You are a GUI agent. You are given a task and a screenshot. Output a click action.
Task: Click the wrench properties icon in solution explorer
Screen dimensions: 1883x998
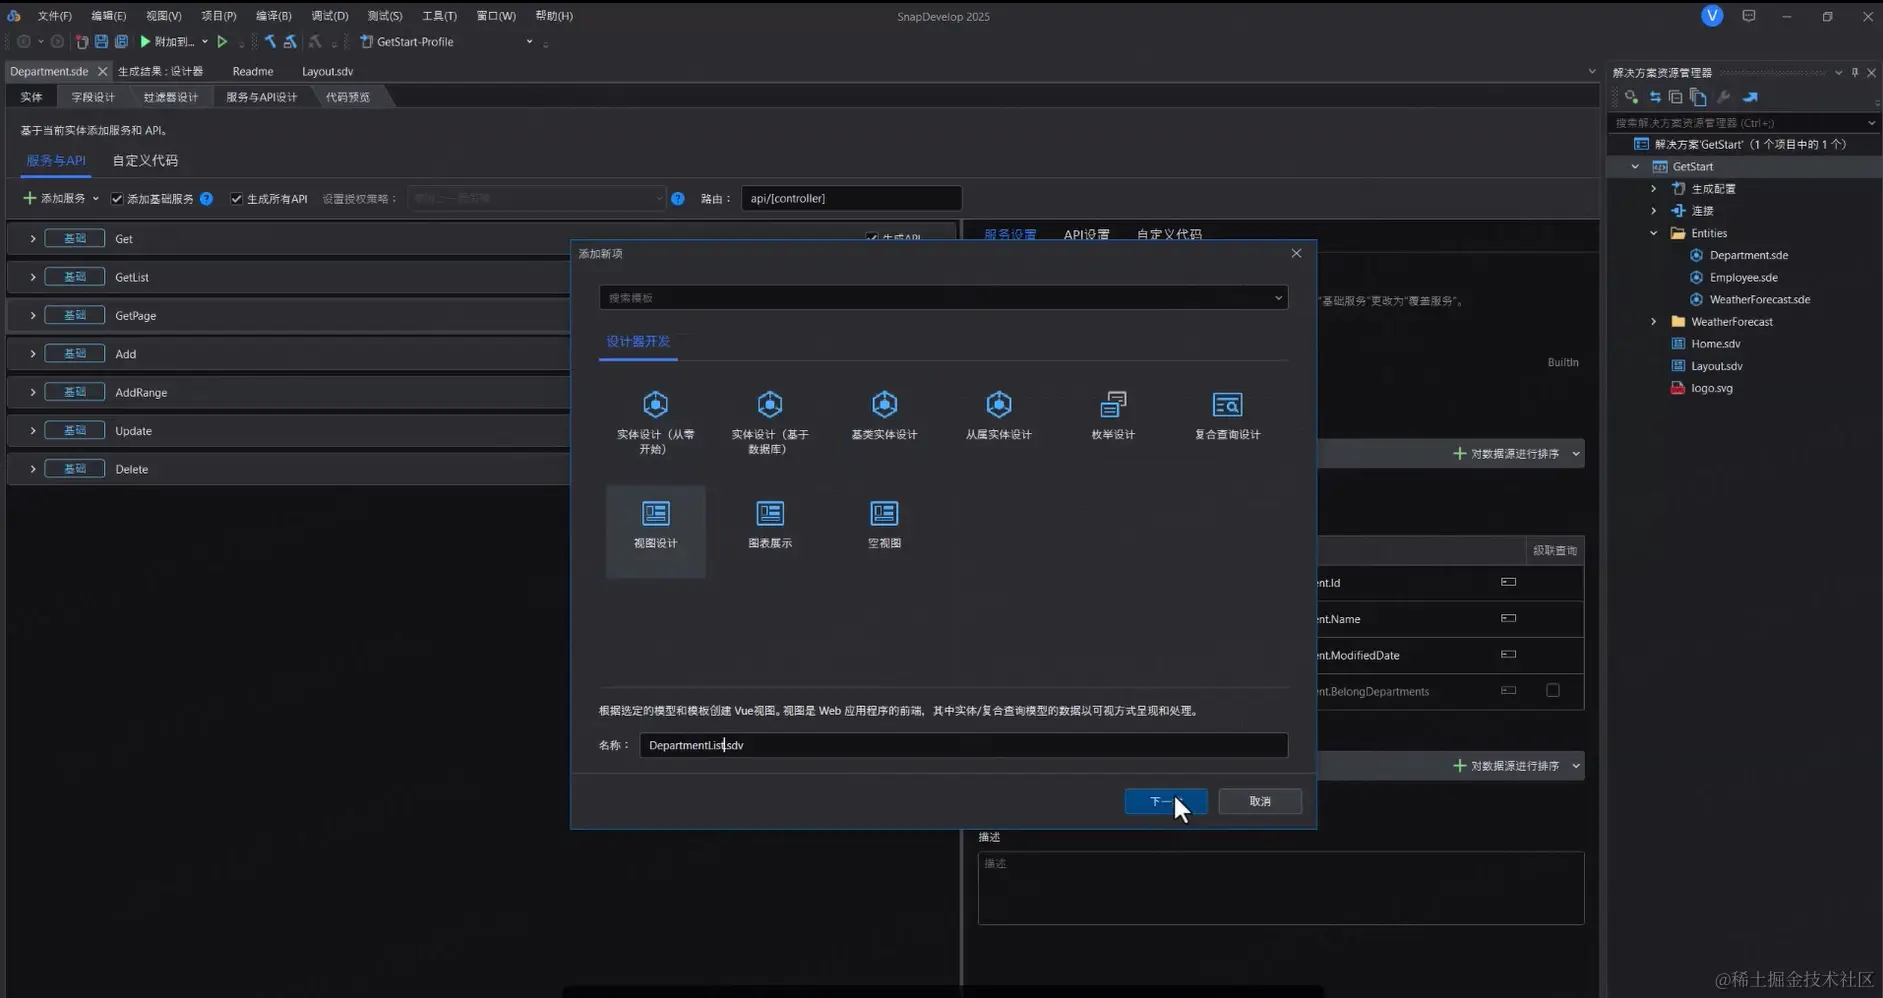tap(1723, 97)
